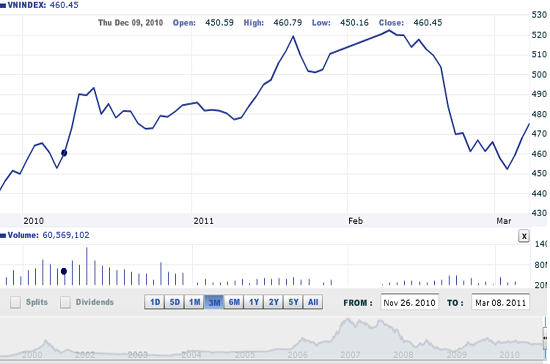Click the Close value 460.45 in header
Screen dimensions: 550x364
pos(428,23)
